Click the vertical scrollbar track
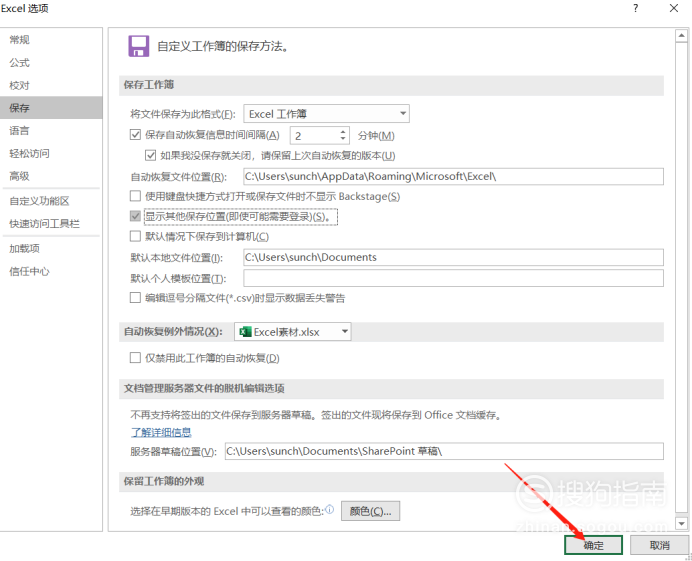 (682, 280)
